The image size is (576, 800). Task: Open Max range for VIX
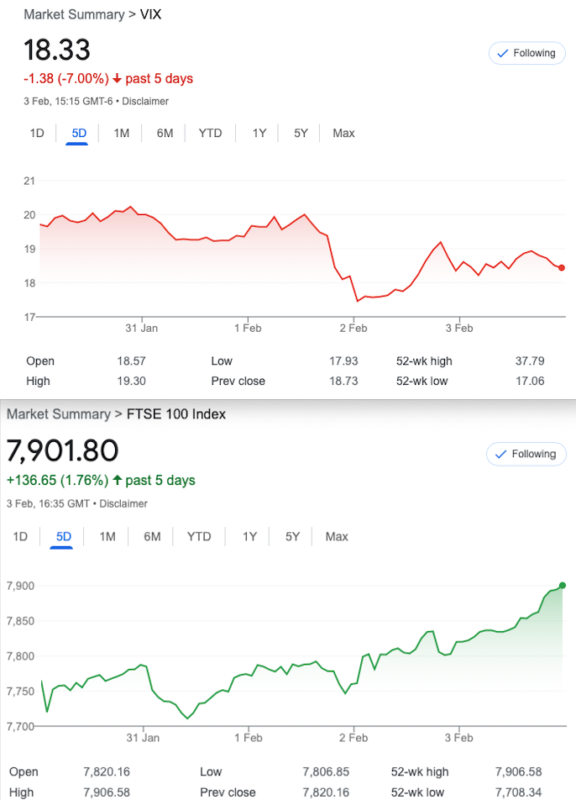(343, 133)
